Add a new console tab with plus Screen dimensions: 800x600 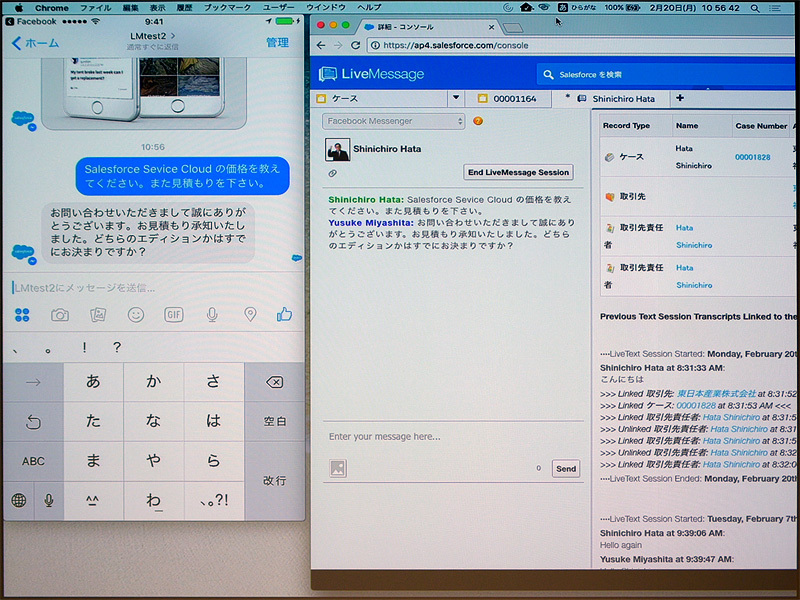(x=680, y=98)
